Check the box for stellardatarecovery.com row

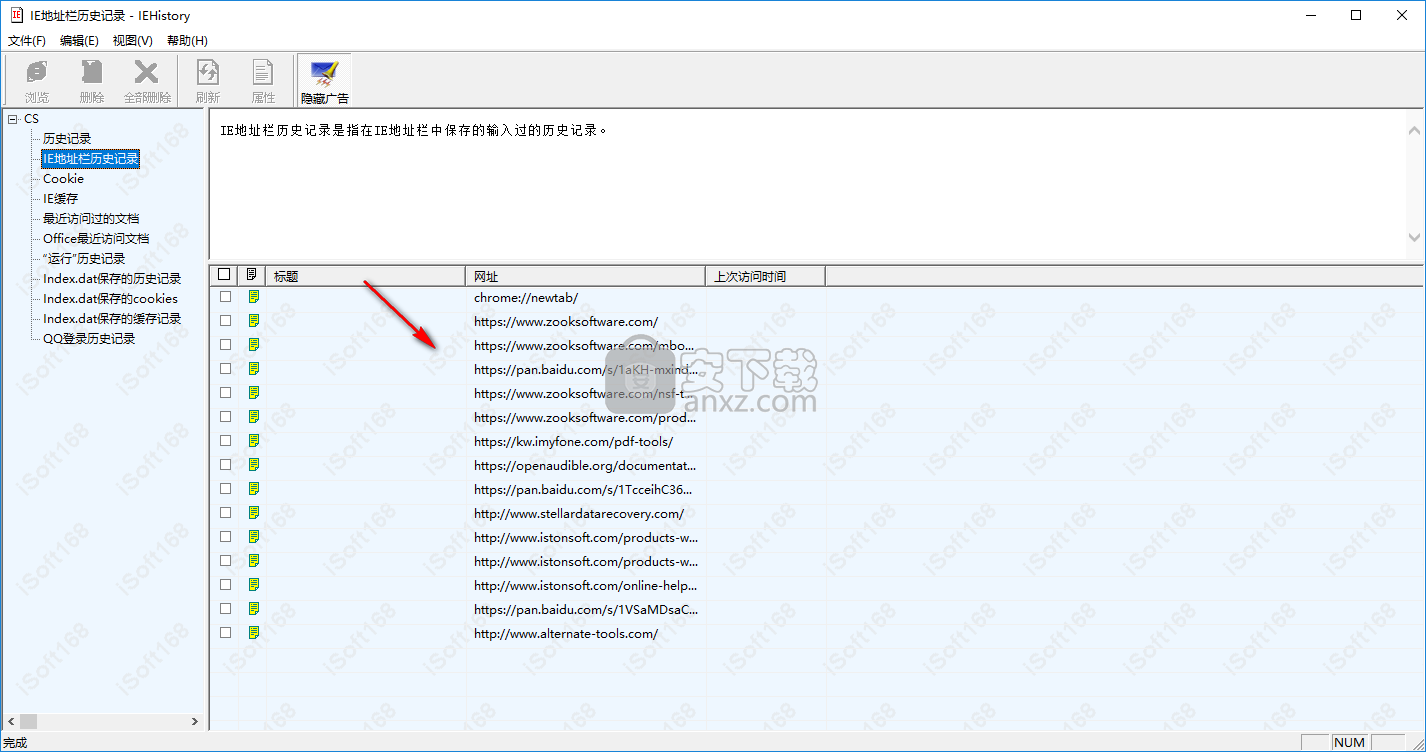point(225,513)
